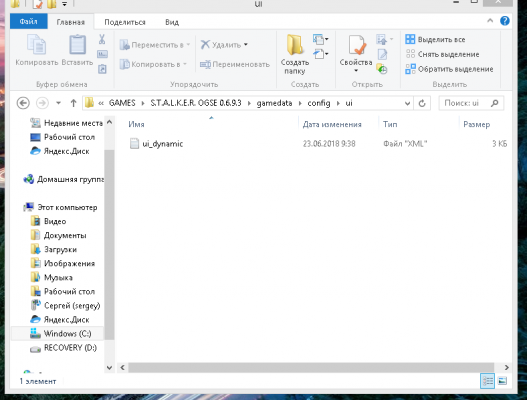Click the Copy icon in the ribbon

coord(36,44)
